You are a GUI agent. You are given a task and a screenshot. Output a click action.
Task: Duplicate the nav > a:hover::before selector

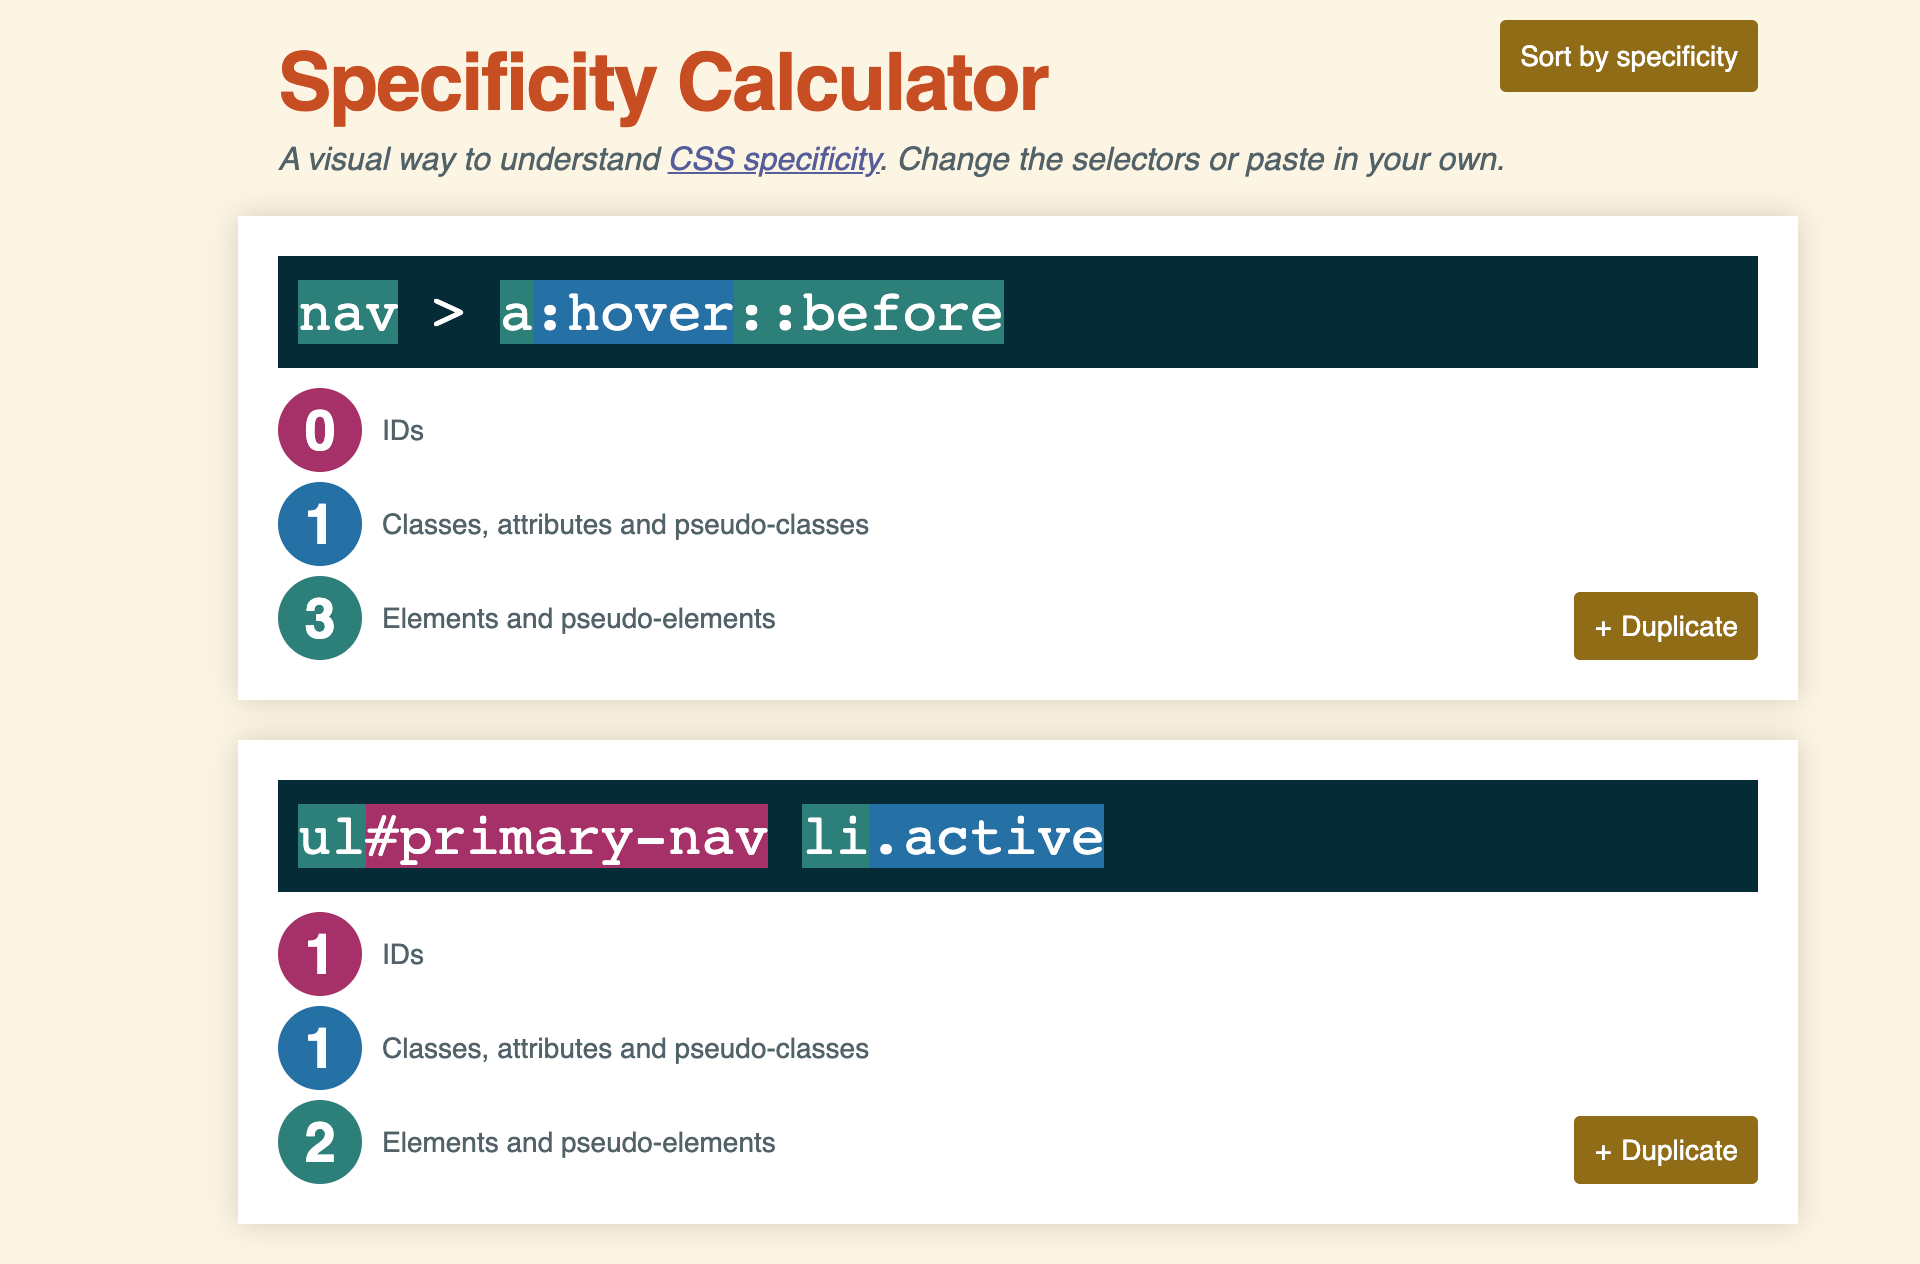pyautogui.click(x=1664, y=626)
